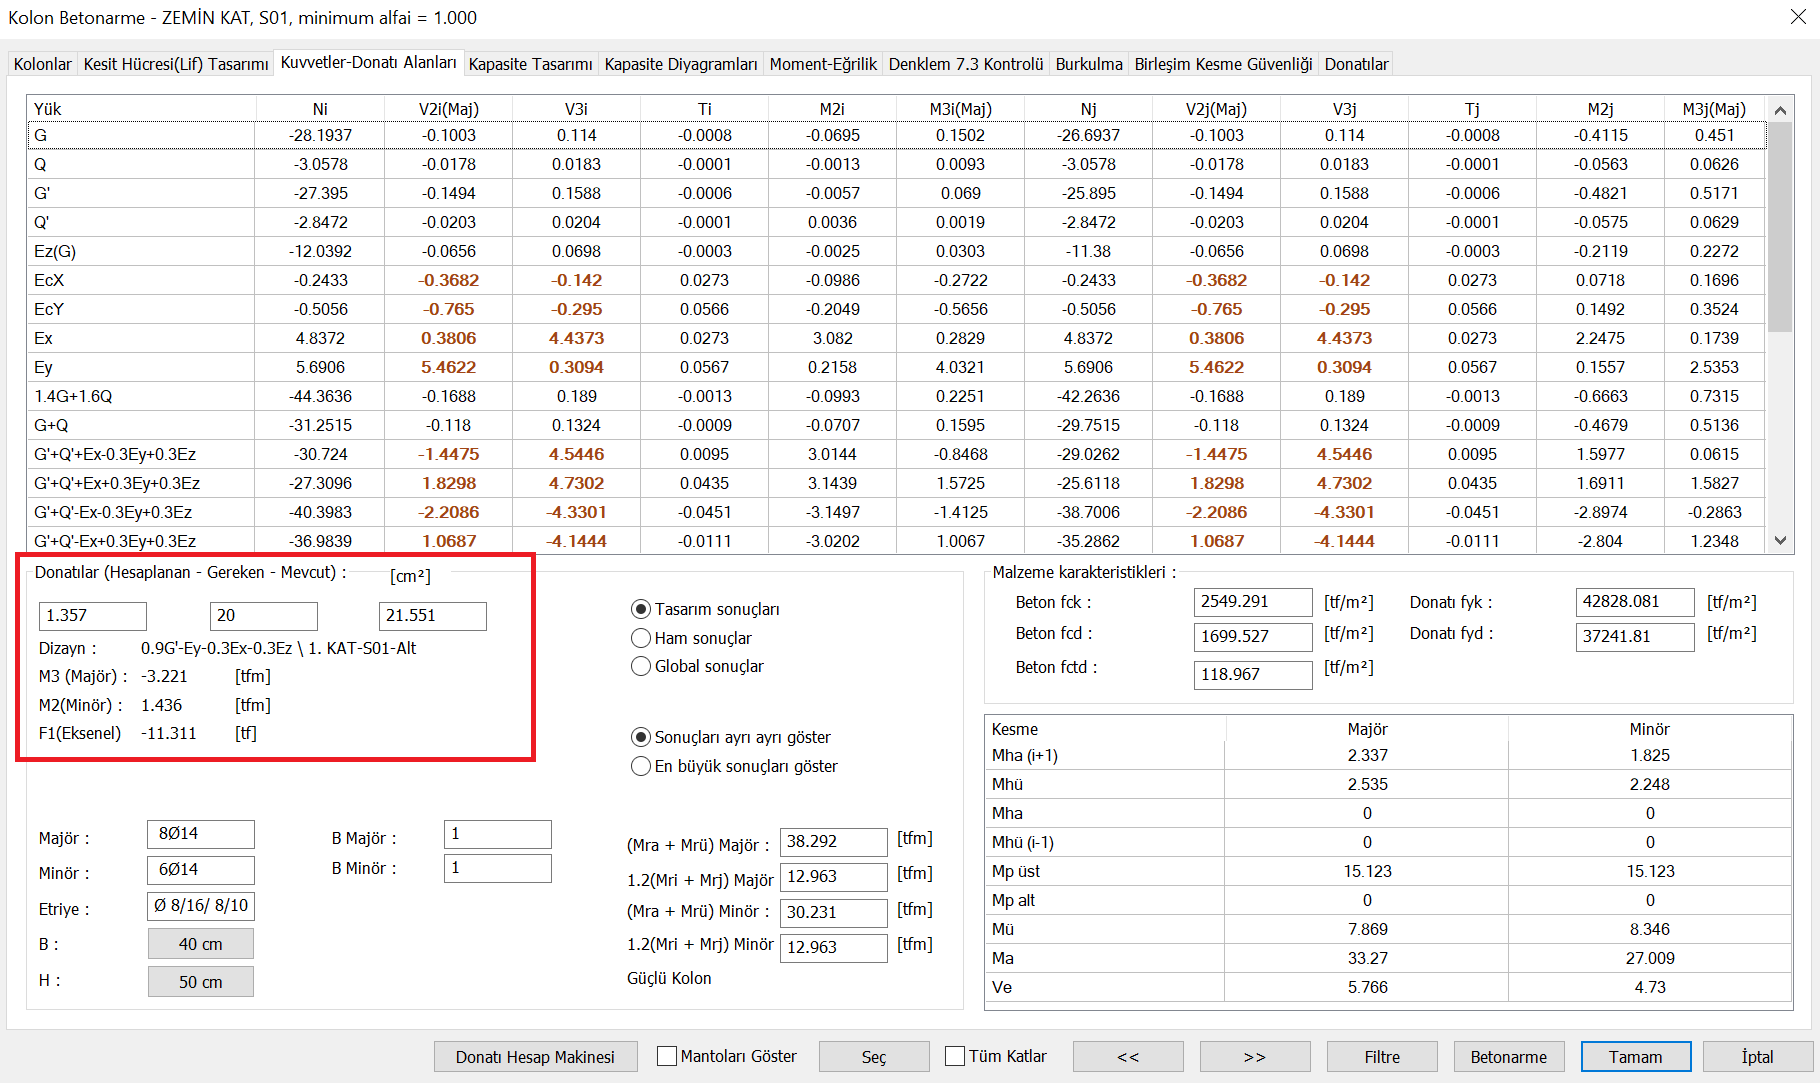The height and width of the screenshot is (1083, 1820).
Task: Open the Filtre button
Action: (x=1381, y=1057)
